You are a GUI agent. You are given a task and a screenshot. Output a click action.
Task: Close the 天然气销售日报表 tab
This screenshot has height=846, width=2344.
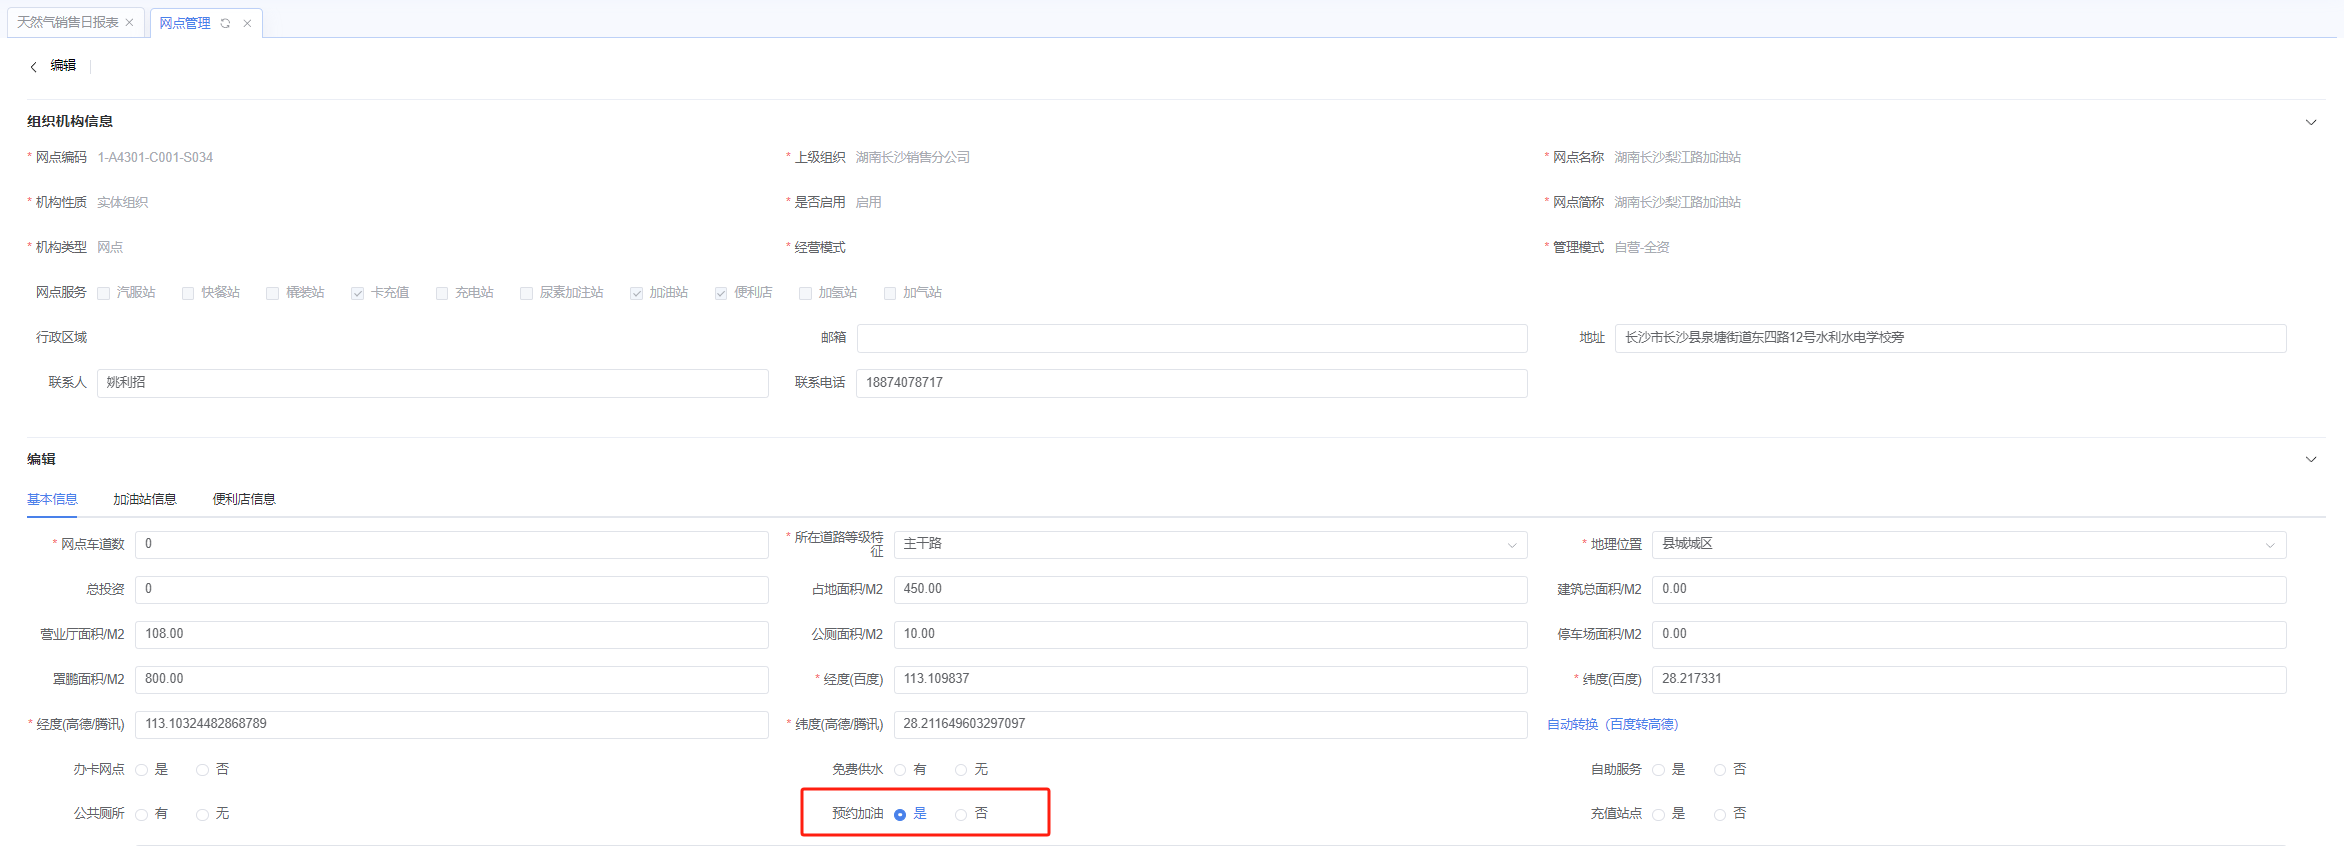point(129,22)
